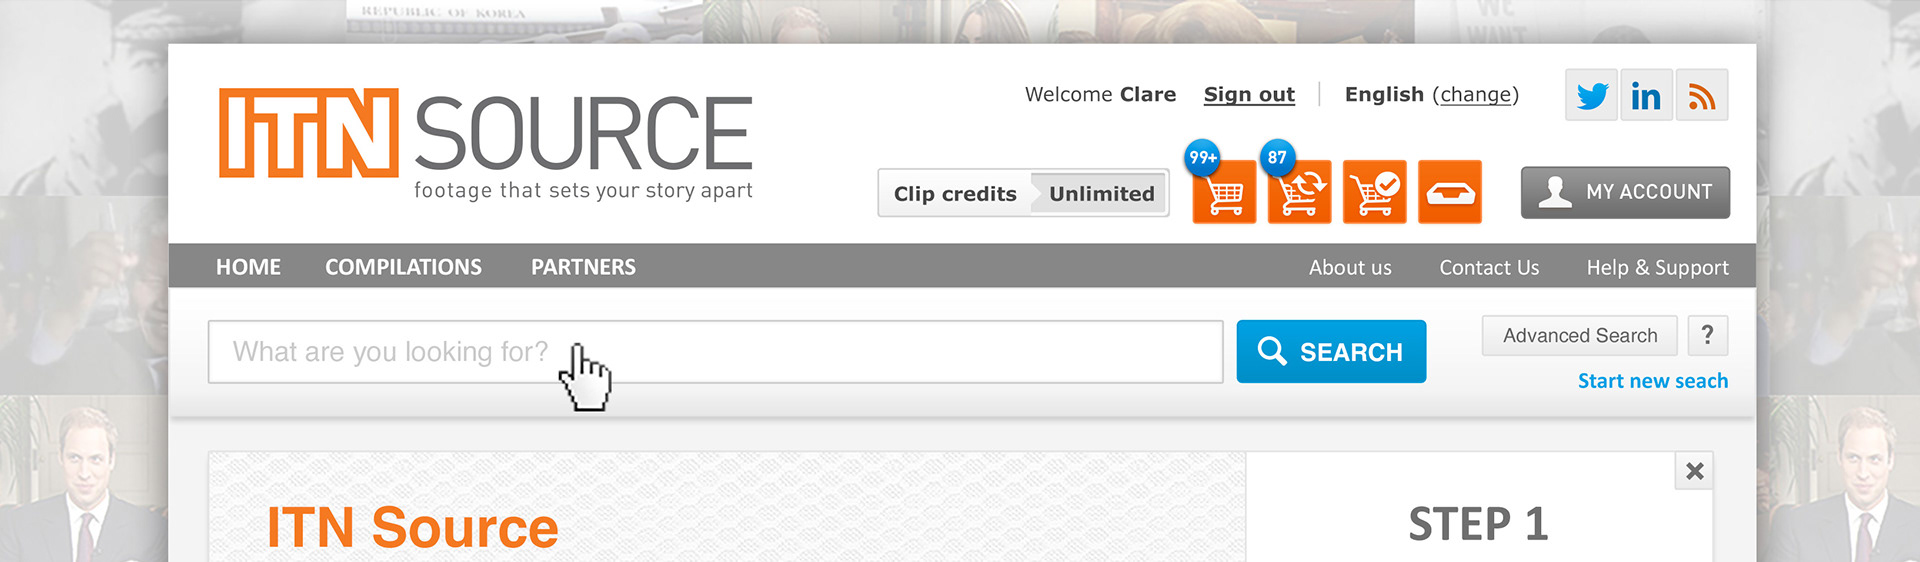
Task: Focus the 'What are you looking for?' field
Action: coord(715,352)
